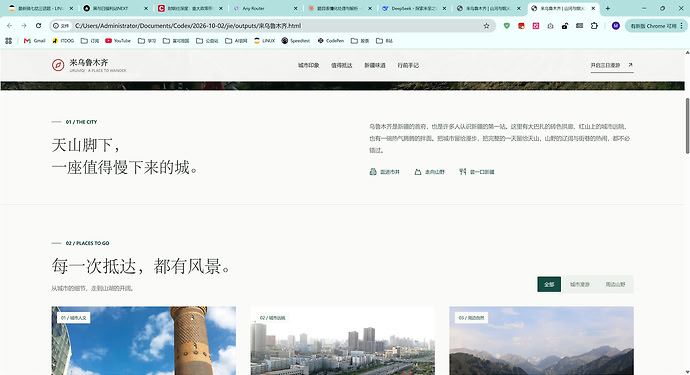Click the 走向山野 mountain icon link
The width and height of the screenshot is (690, 375).
tap(429, 172)
